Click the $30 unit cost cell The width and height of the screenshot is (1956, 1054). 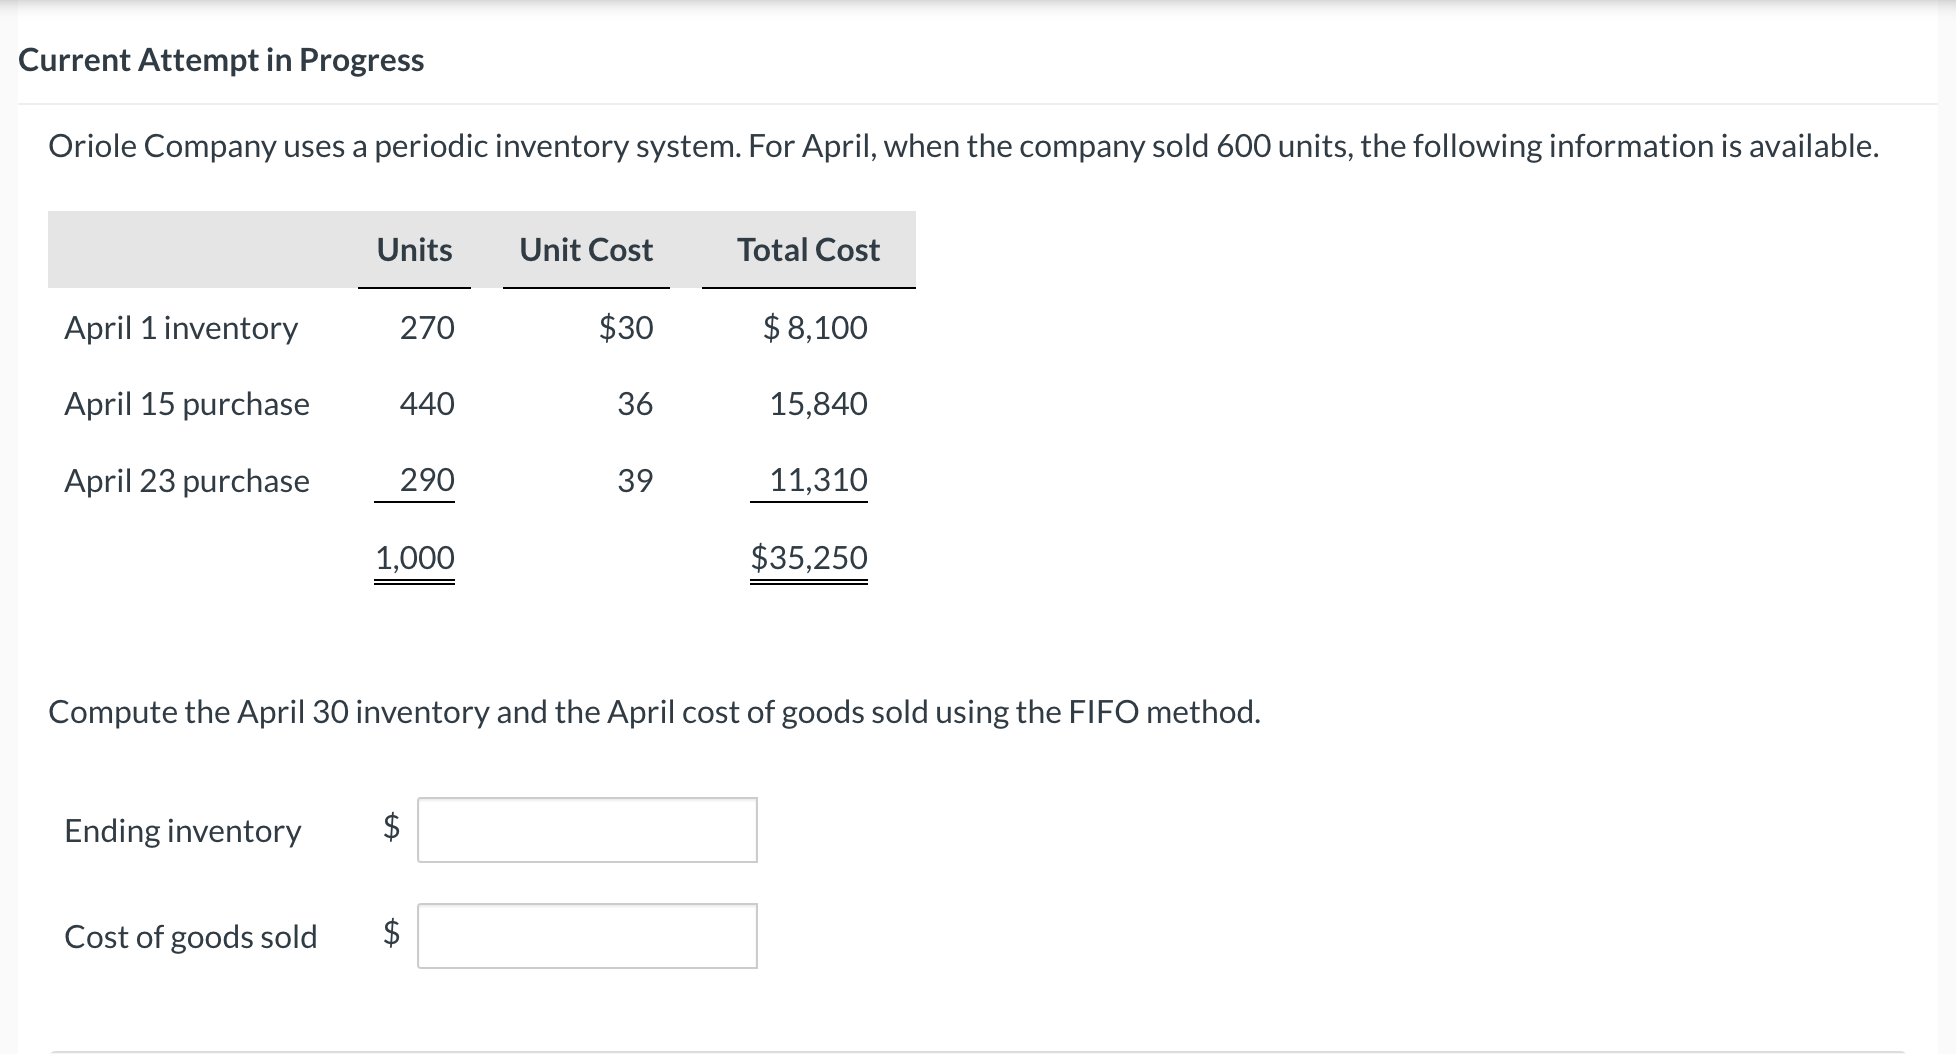626,328
